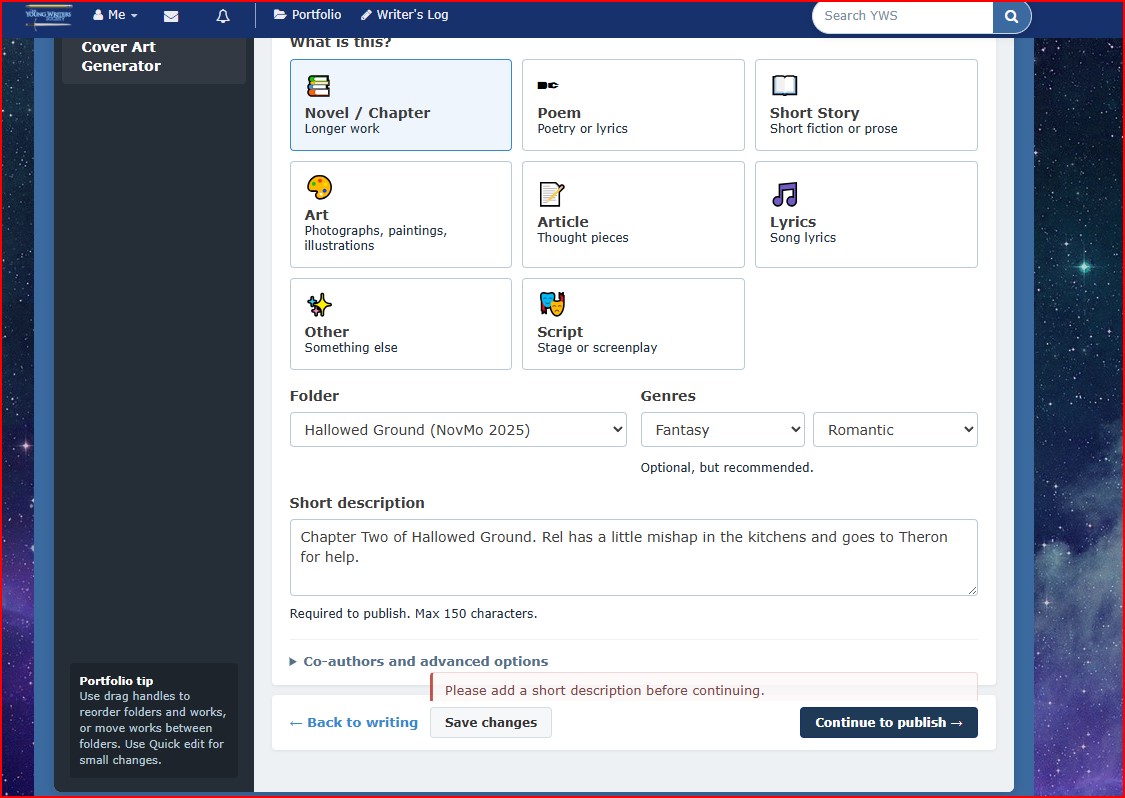This screenshot has width=1125, height=798.
Task: Click the memo icon on Article card
Action: pos(551,194)
